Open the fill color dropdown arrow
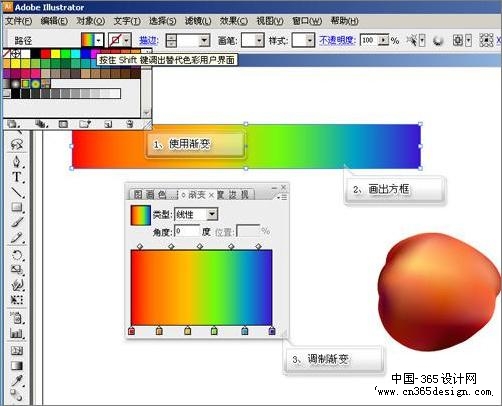The width and height of the screenshot is (502, 406). (99, 41)
